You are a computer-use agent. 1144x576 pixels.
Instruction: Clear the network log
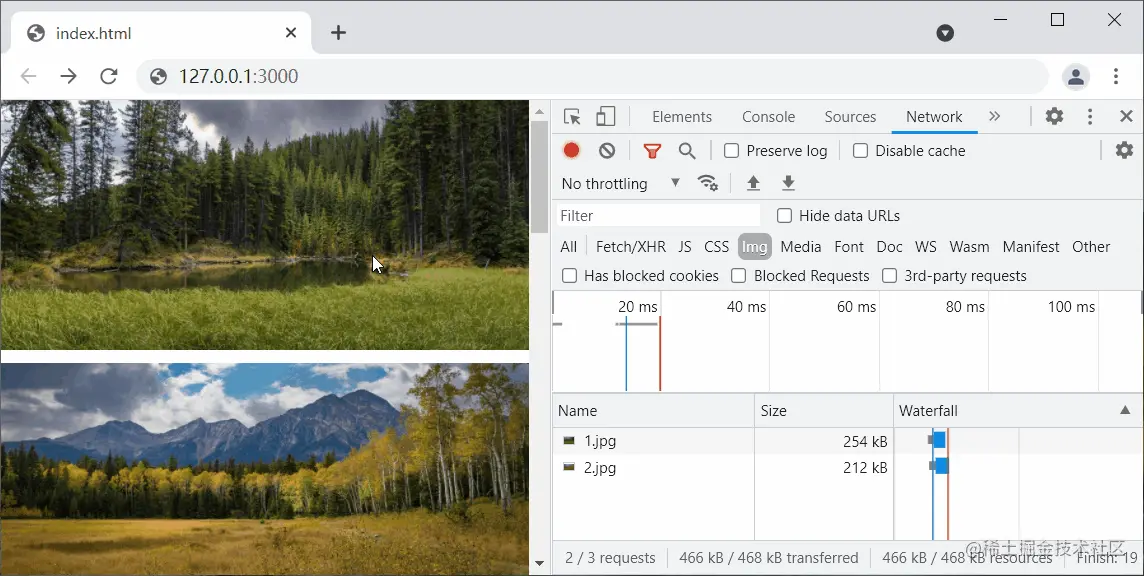tap(607, 150)
